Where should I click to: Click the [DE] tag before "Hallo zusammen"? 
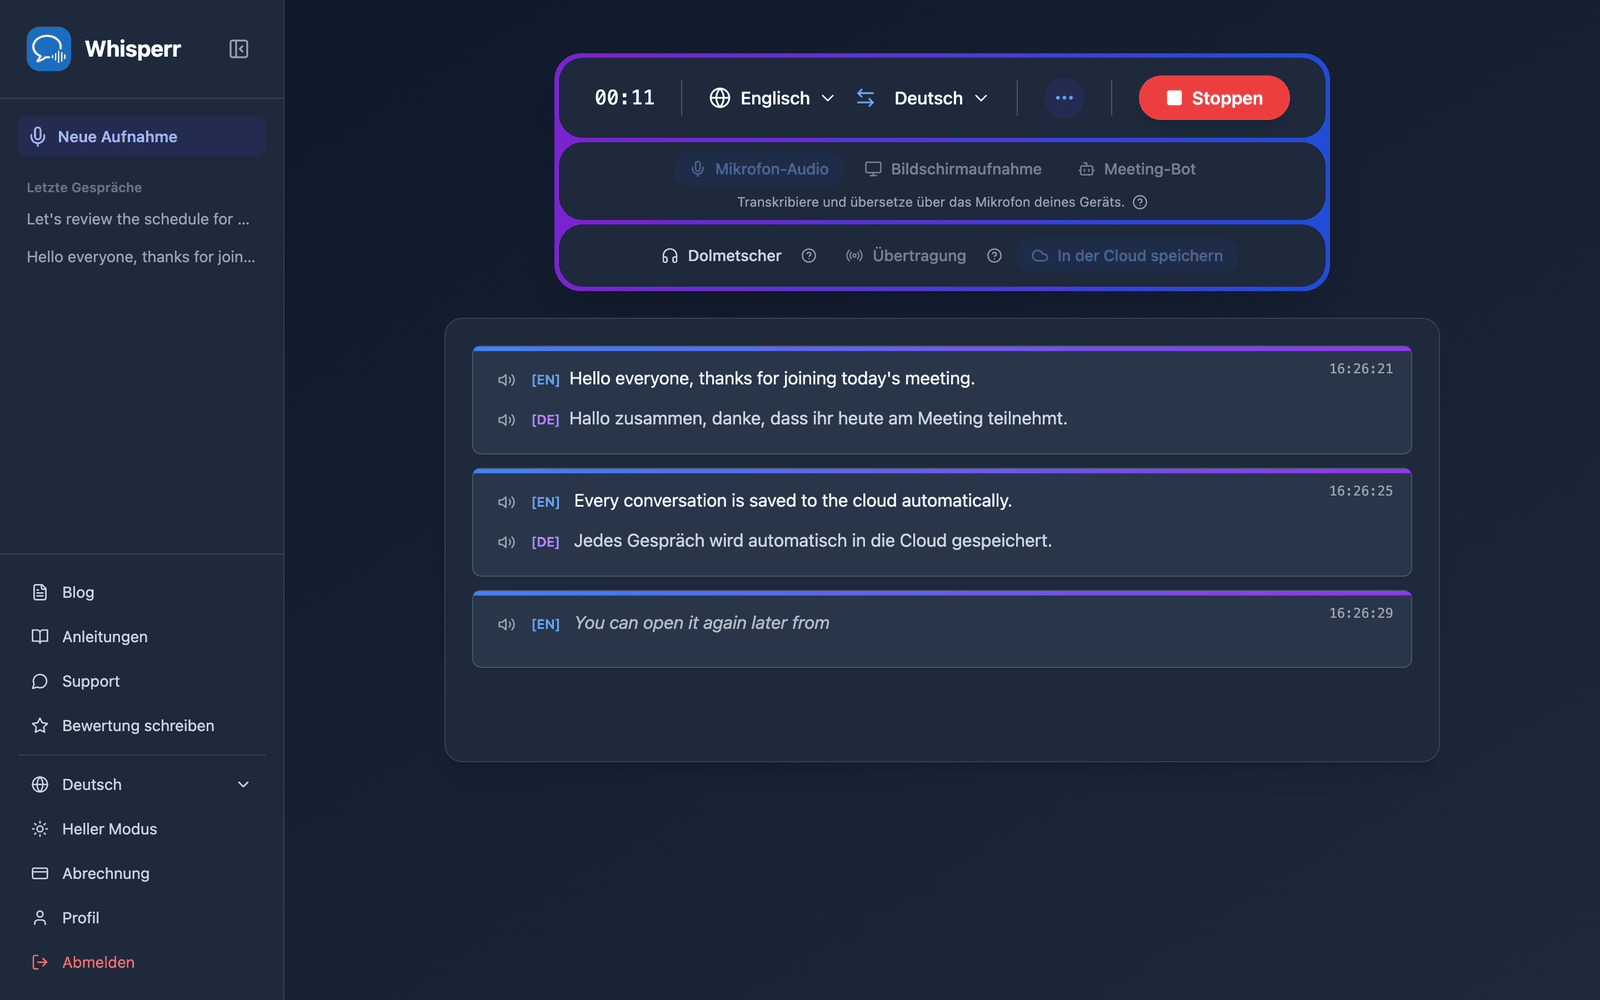(545, 420)
